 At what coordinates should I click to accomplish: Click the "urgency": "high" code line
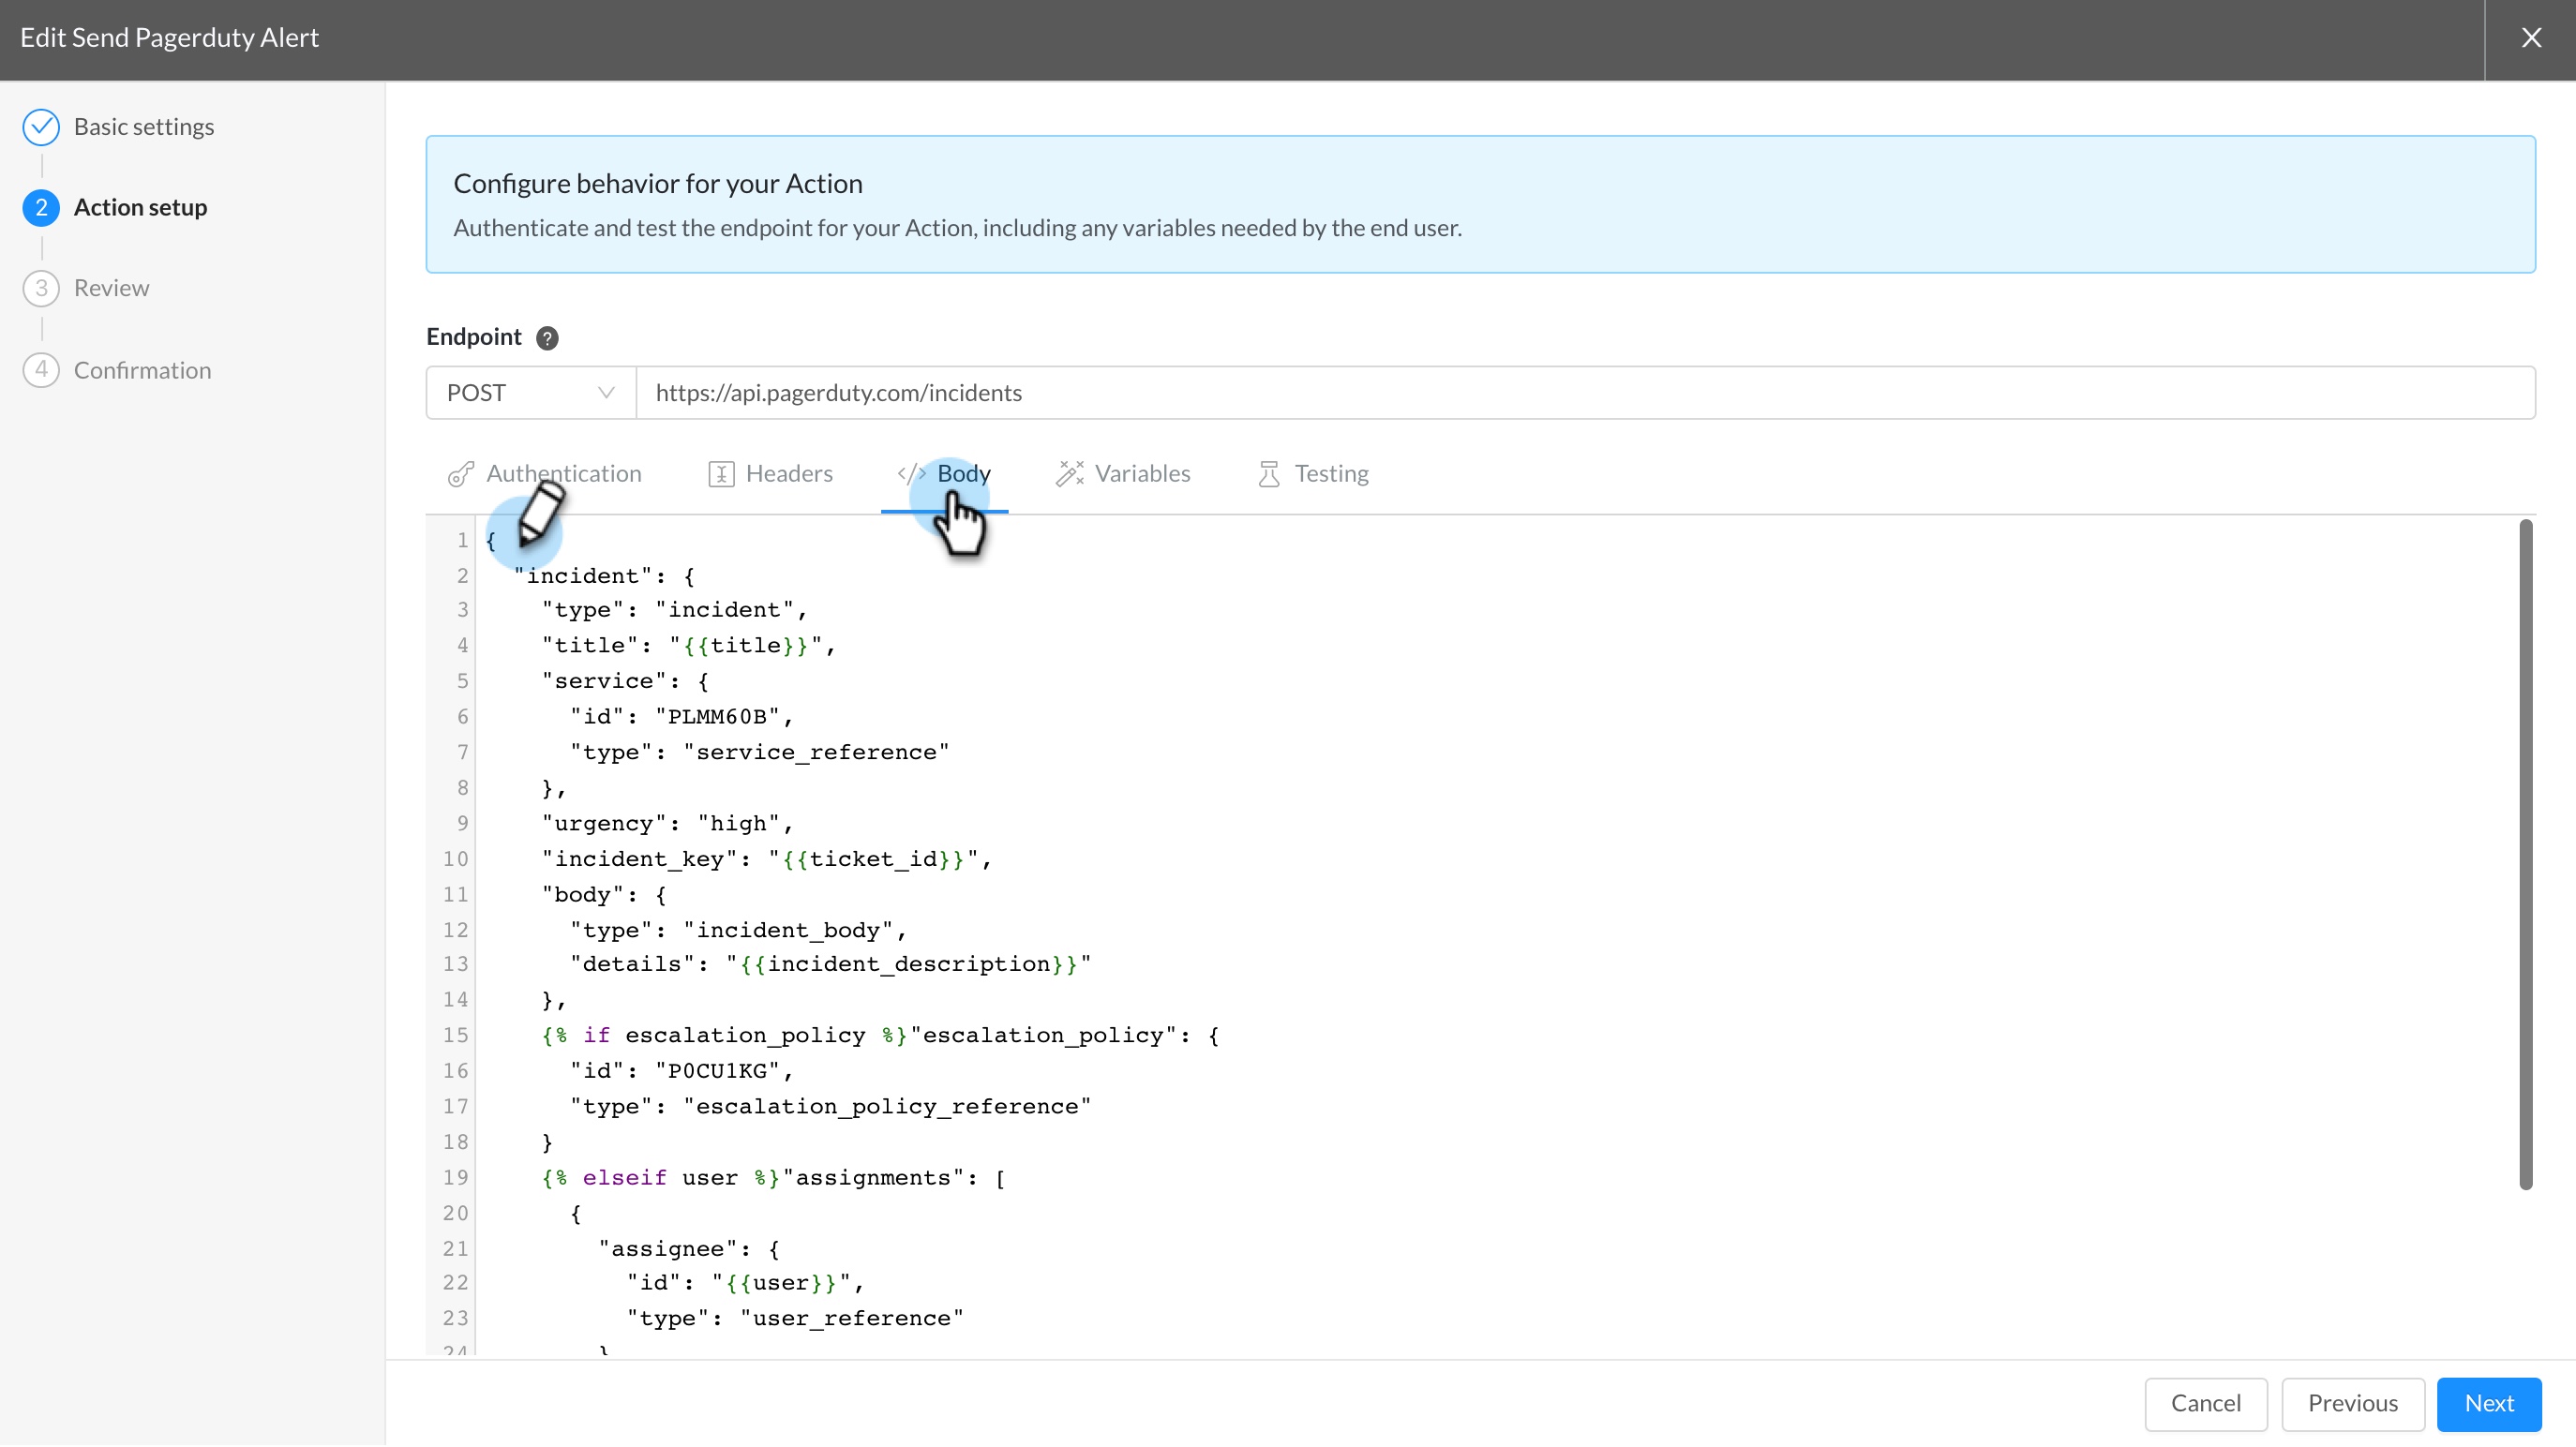(667, 824)
